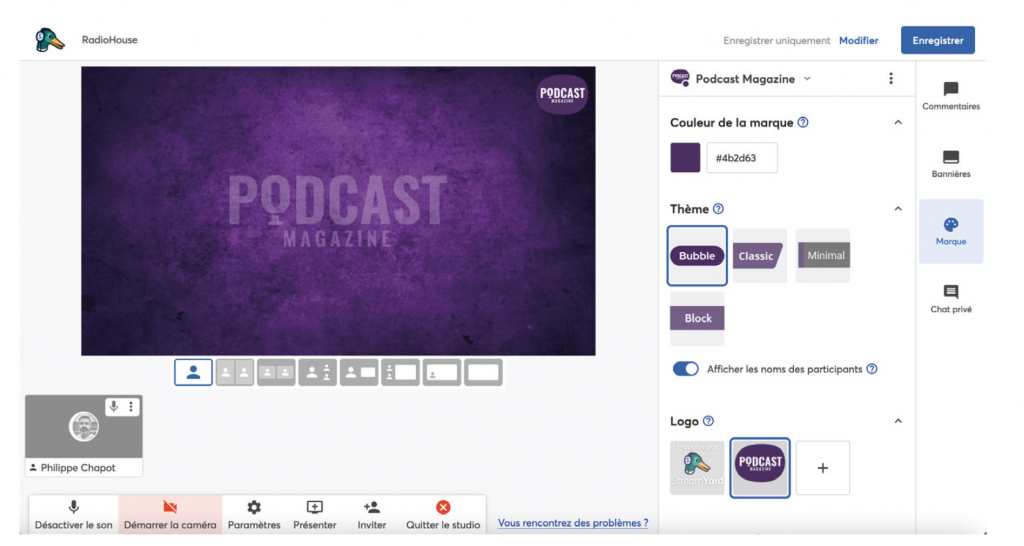Select the Bubble theme
This screenshot has width=1024, height=546.
(x=697, y=255)
